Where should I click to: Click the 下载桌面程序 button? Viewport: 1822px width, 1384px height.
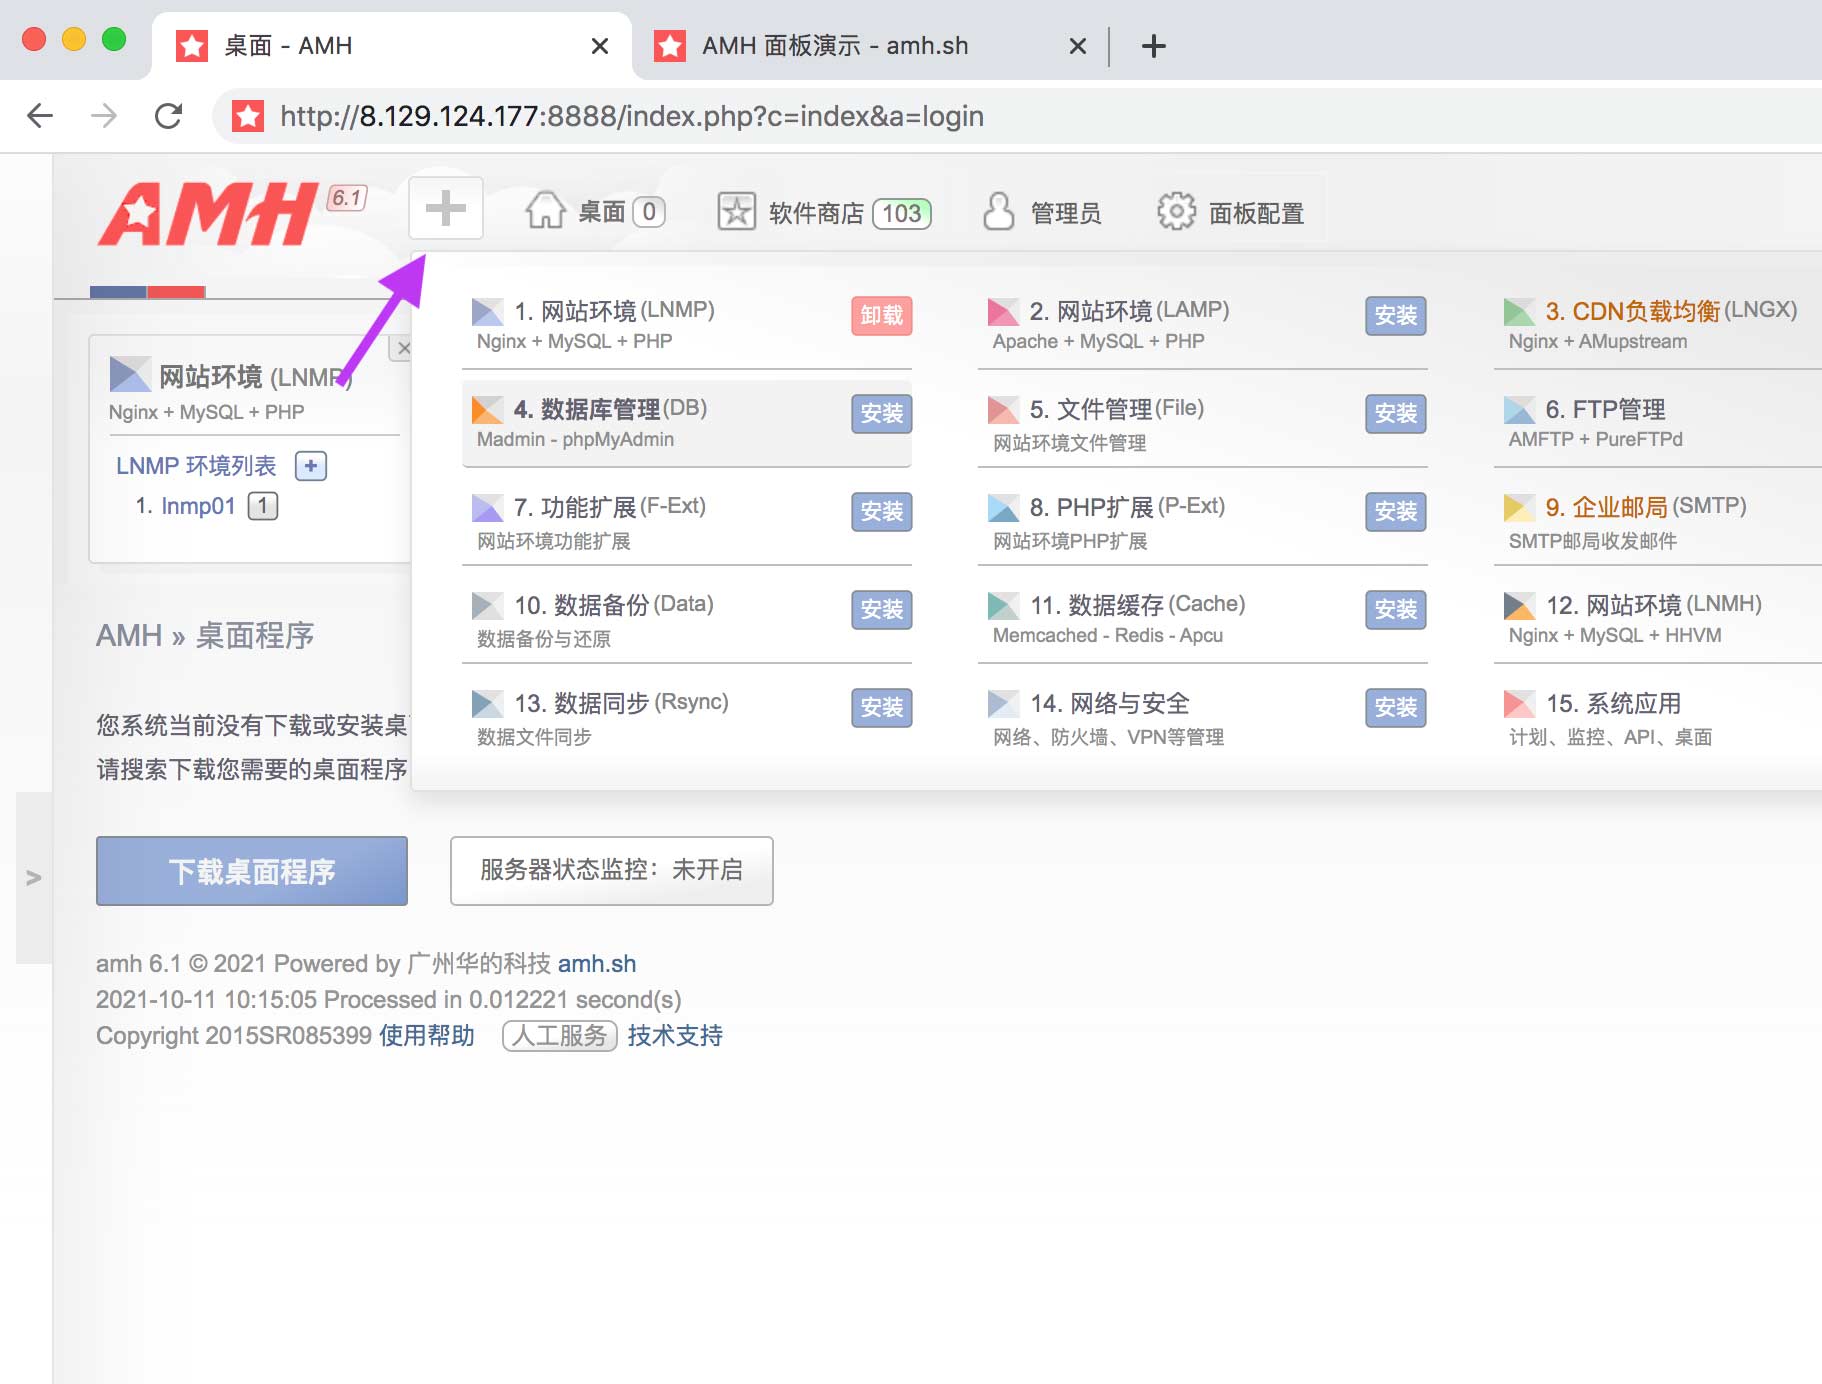click(251, 871)
